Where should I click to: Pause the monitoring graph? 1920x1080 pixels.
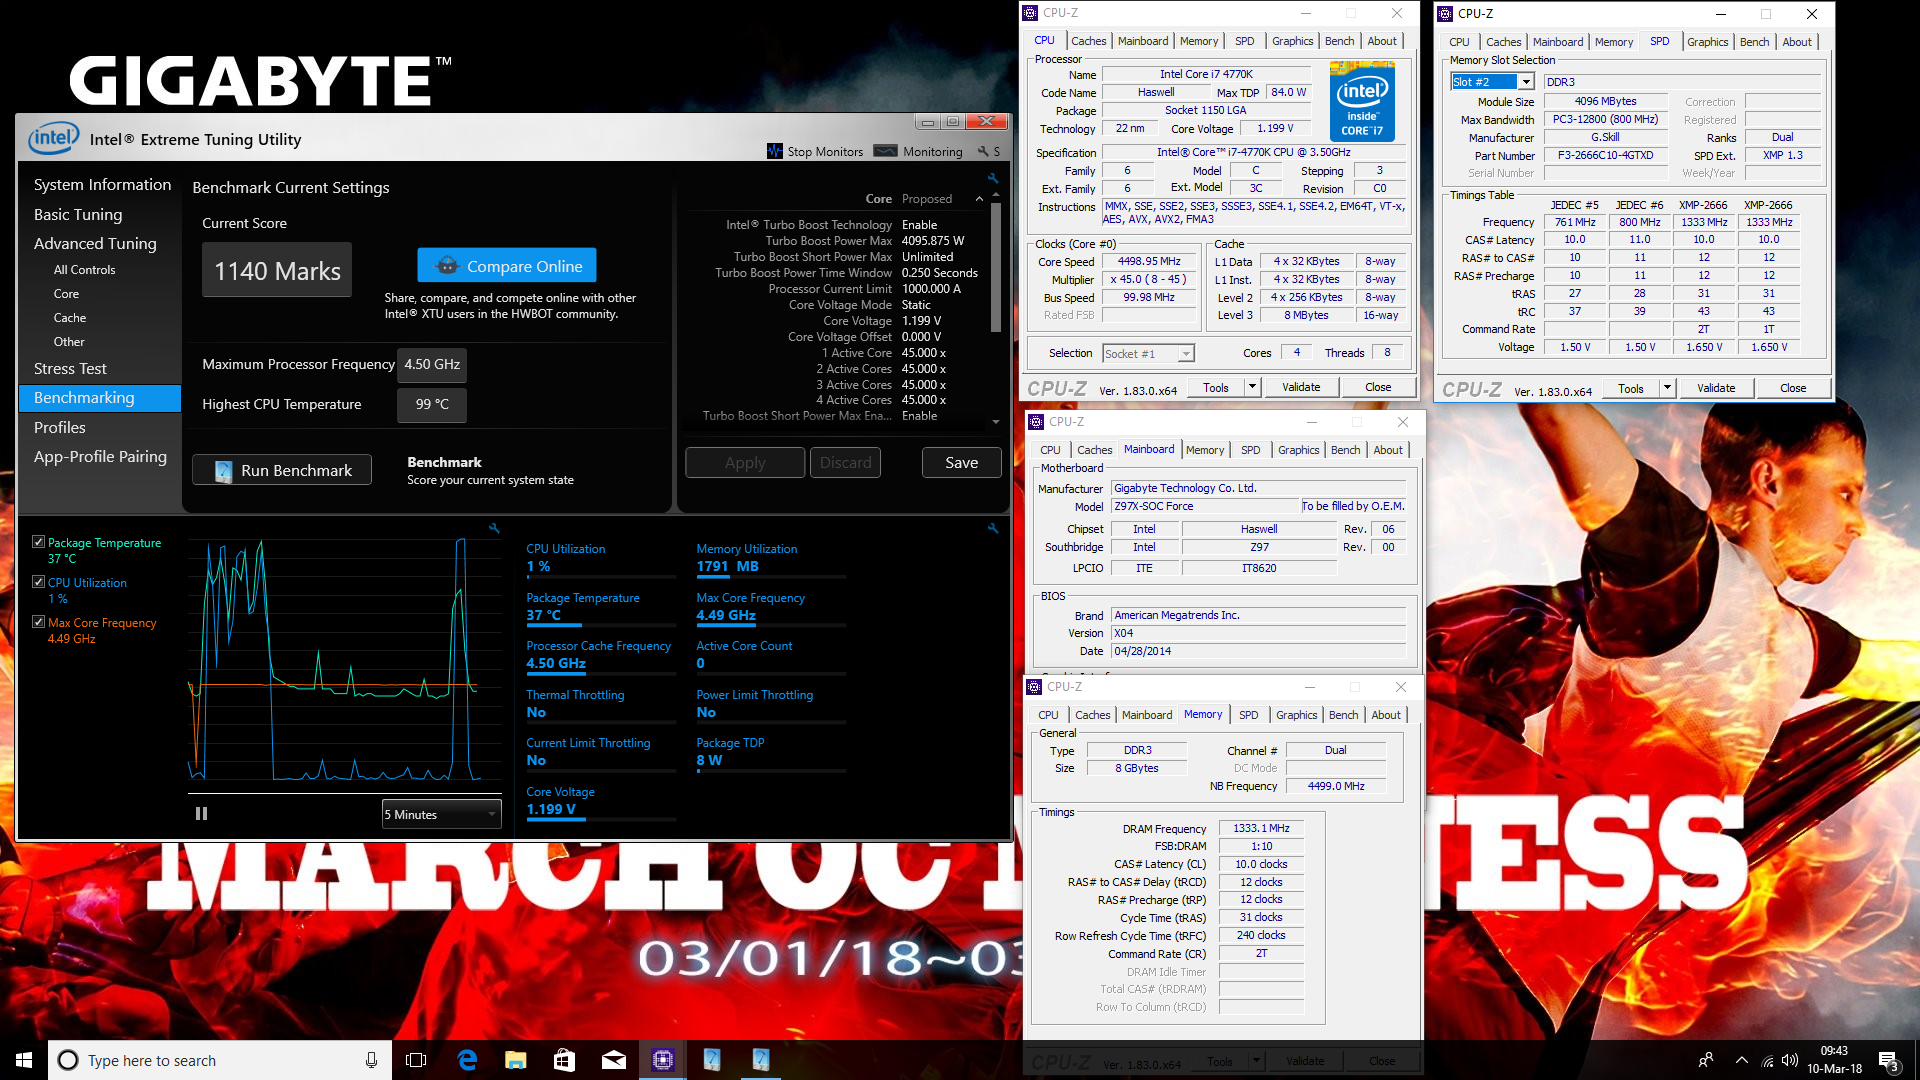201,814
